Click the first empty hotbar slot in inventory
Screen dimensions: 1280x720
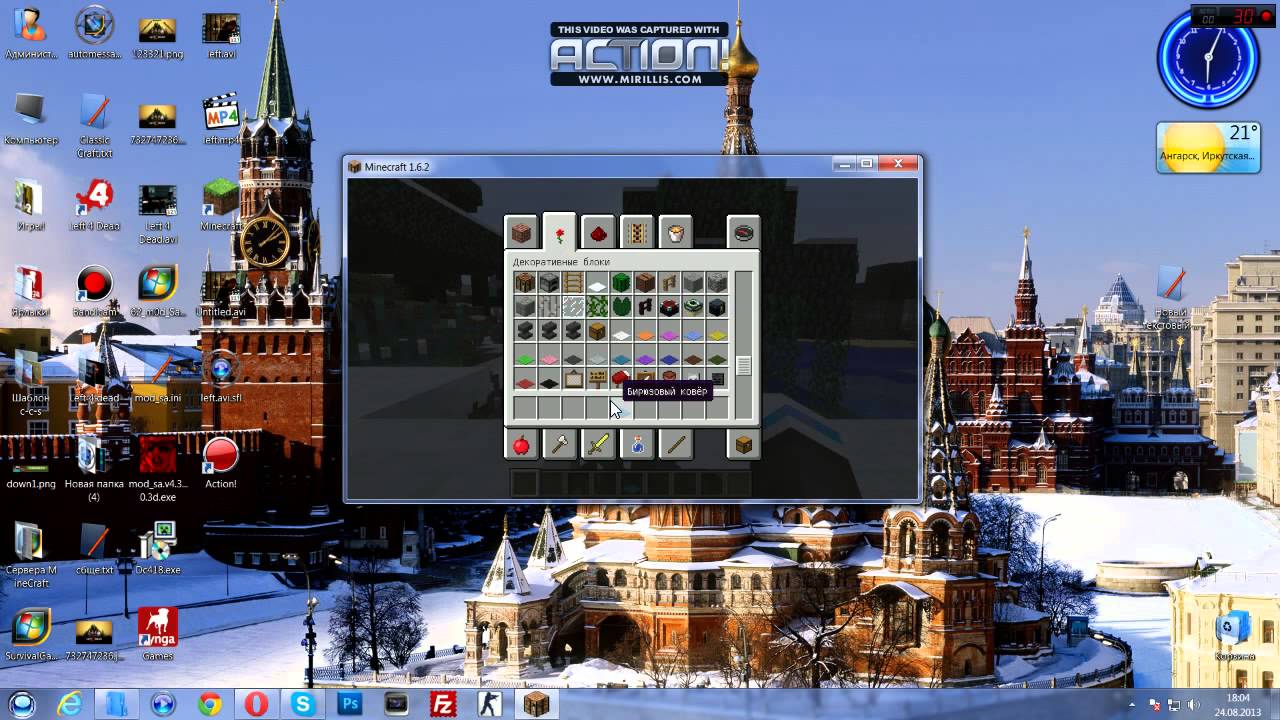point(525,408)
